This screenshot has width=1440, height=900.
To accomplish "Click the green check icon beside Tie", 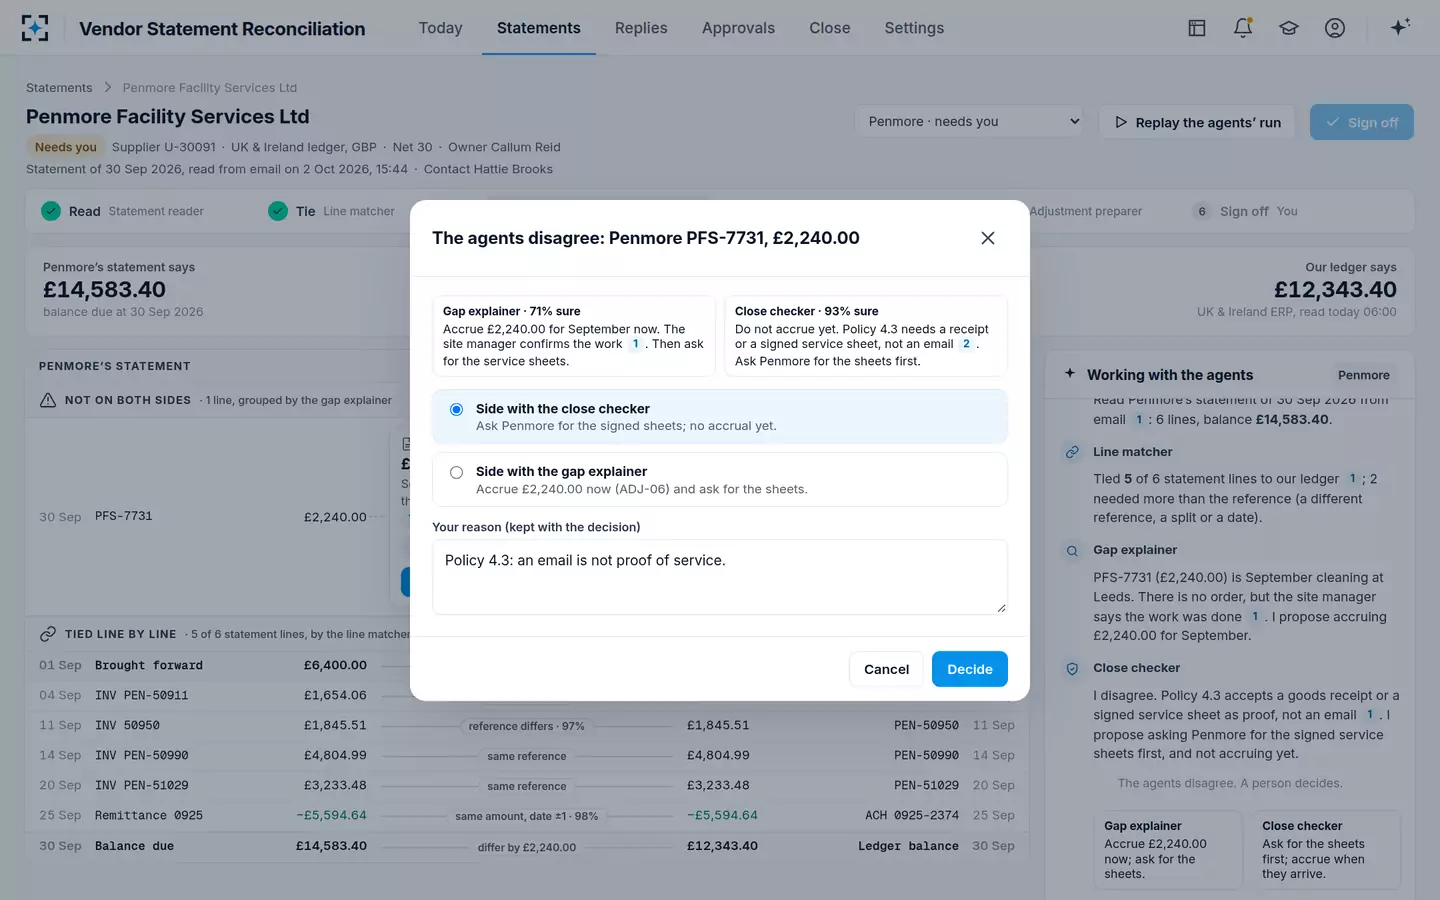I will [x=278, y=211].
